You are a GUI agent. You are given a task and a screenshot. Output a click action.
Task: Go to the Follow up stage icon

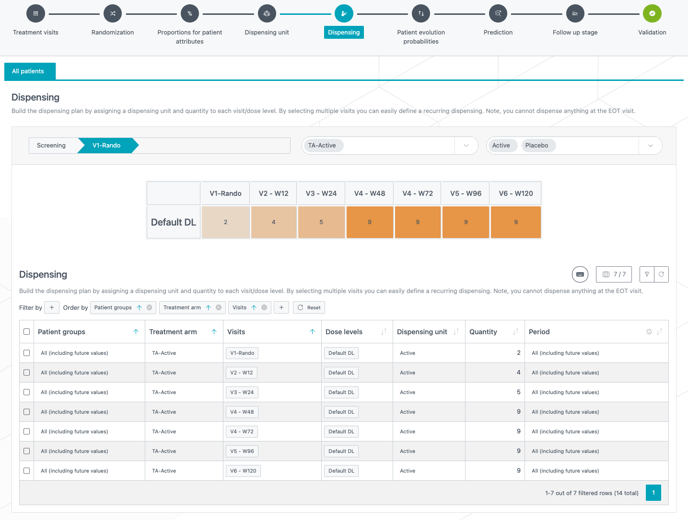pos(575,14)
